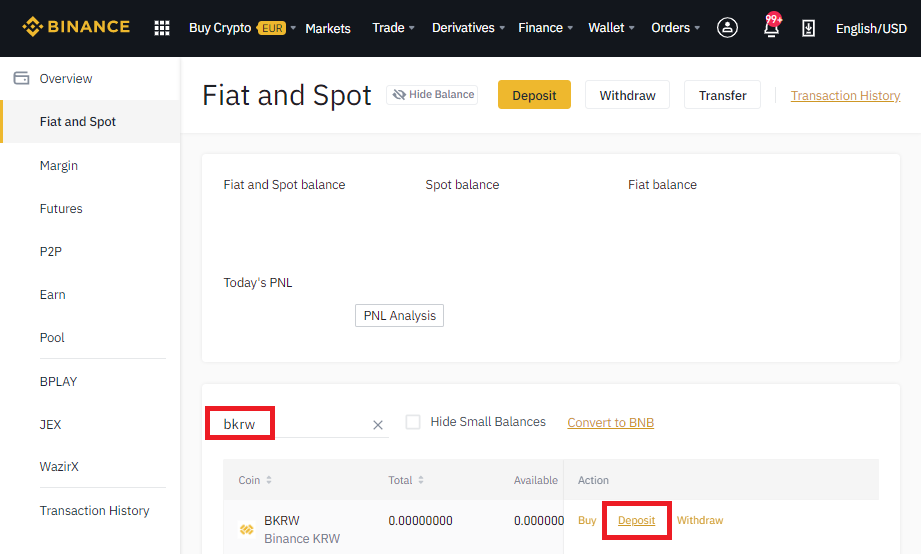Sort table by Total column arrows
The height and width of the screenshot is (554, 921).
pos(421,480)
